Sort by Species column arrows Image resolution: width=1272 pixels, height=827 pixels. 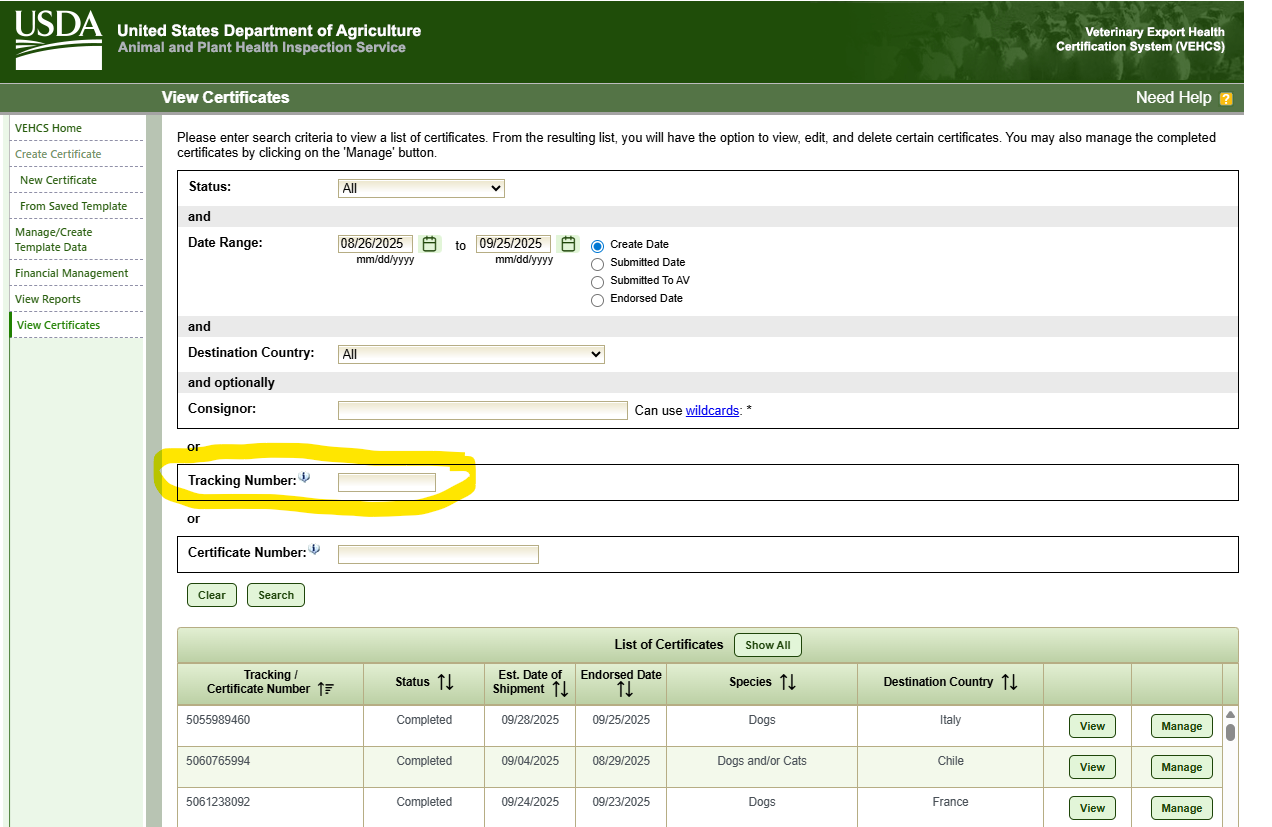pos(787,682)
